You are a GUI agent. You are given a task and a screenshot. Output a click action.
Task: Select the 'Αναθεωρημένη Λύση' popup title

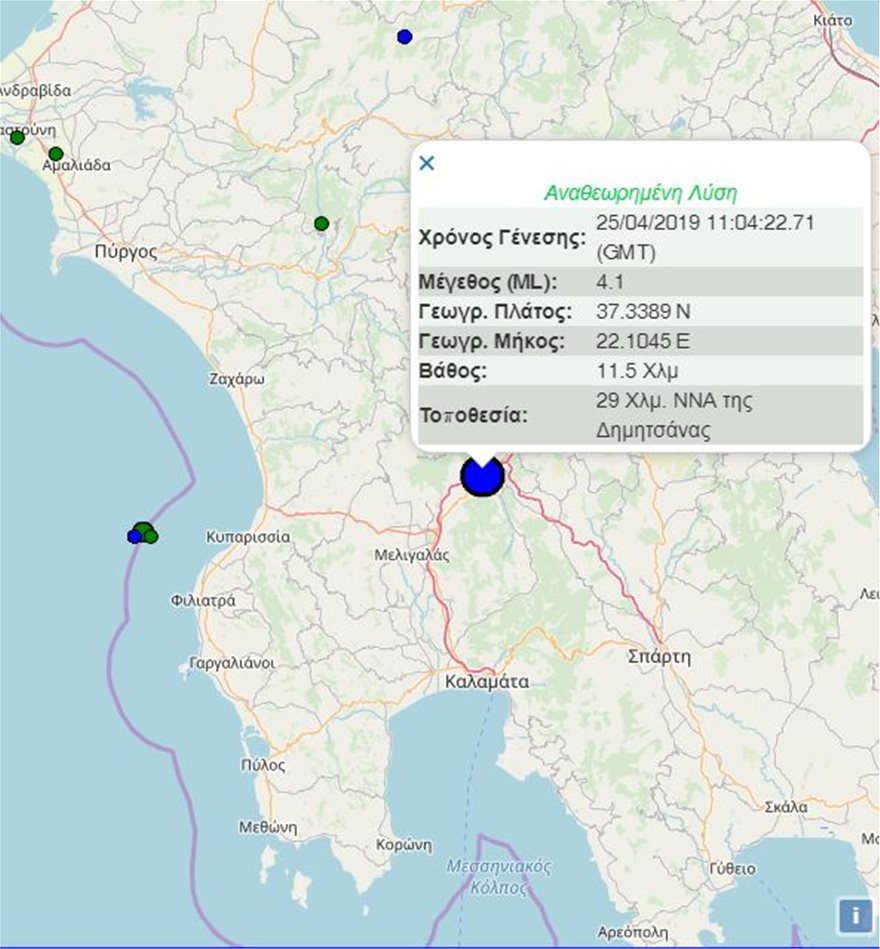coord(640,193)
